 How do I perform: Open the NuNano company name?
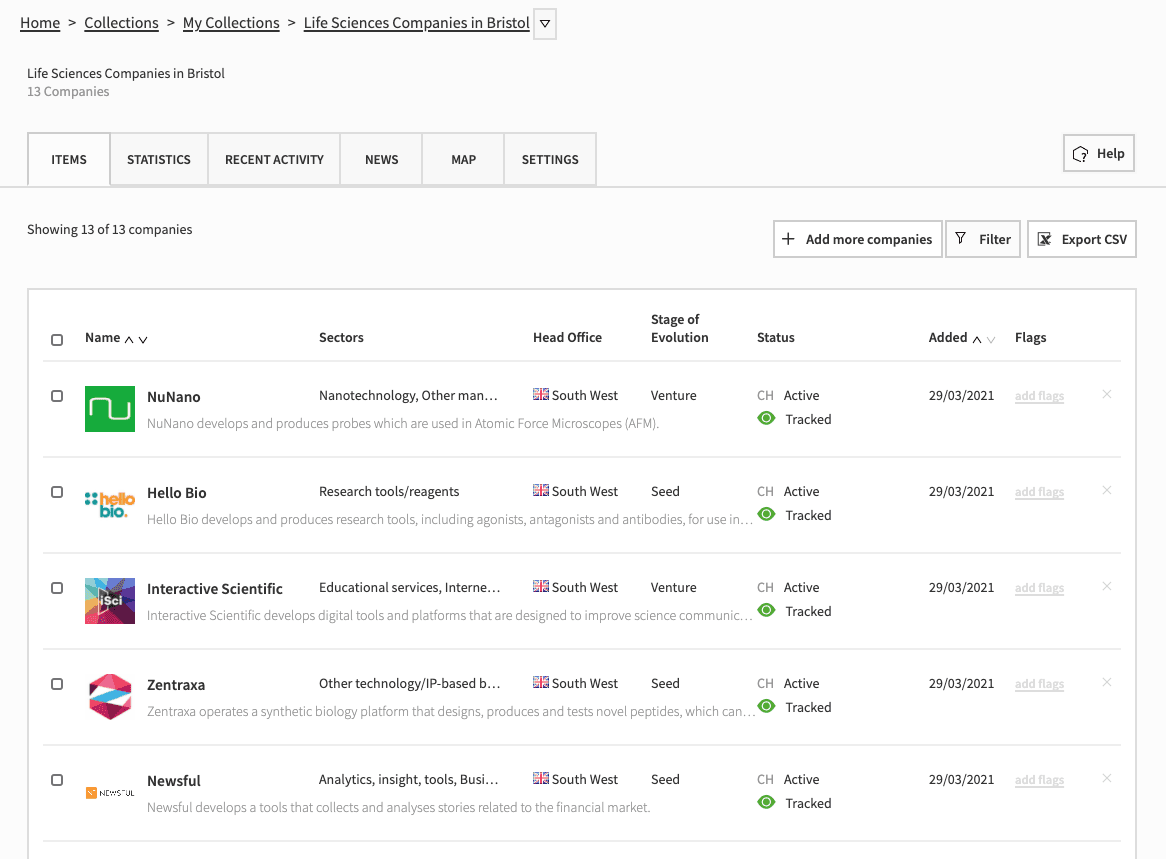click(x=174, y=396)
